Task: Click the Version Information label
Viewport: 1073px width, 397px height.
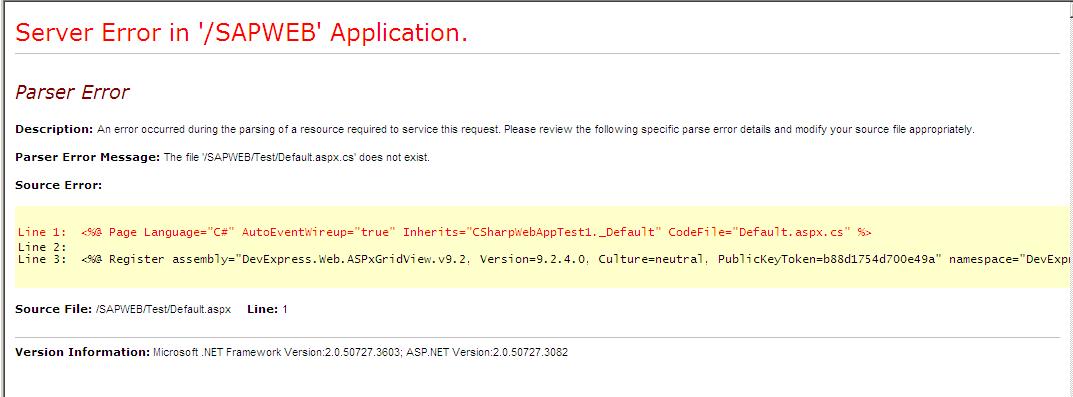Action: [x=82, y=353]
